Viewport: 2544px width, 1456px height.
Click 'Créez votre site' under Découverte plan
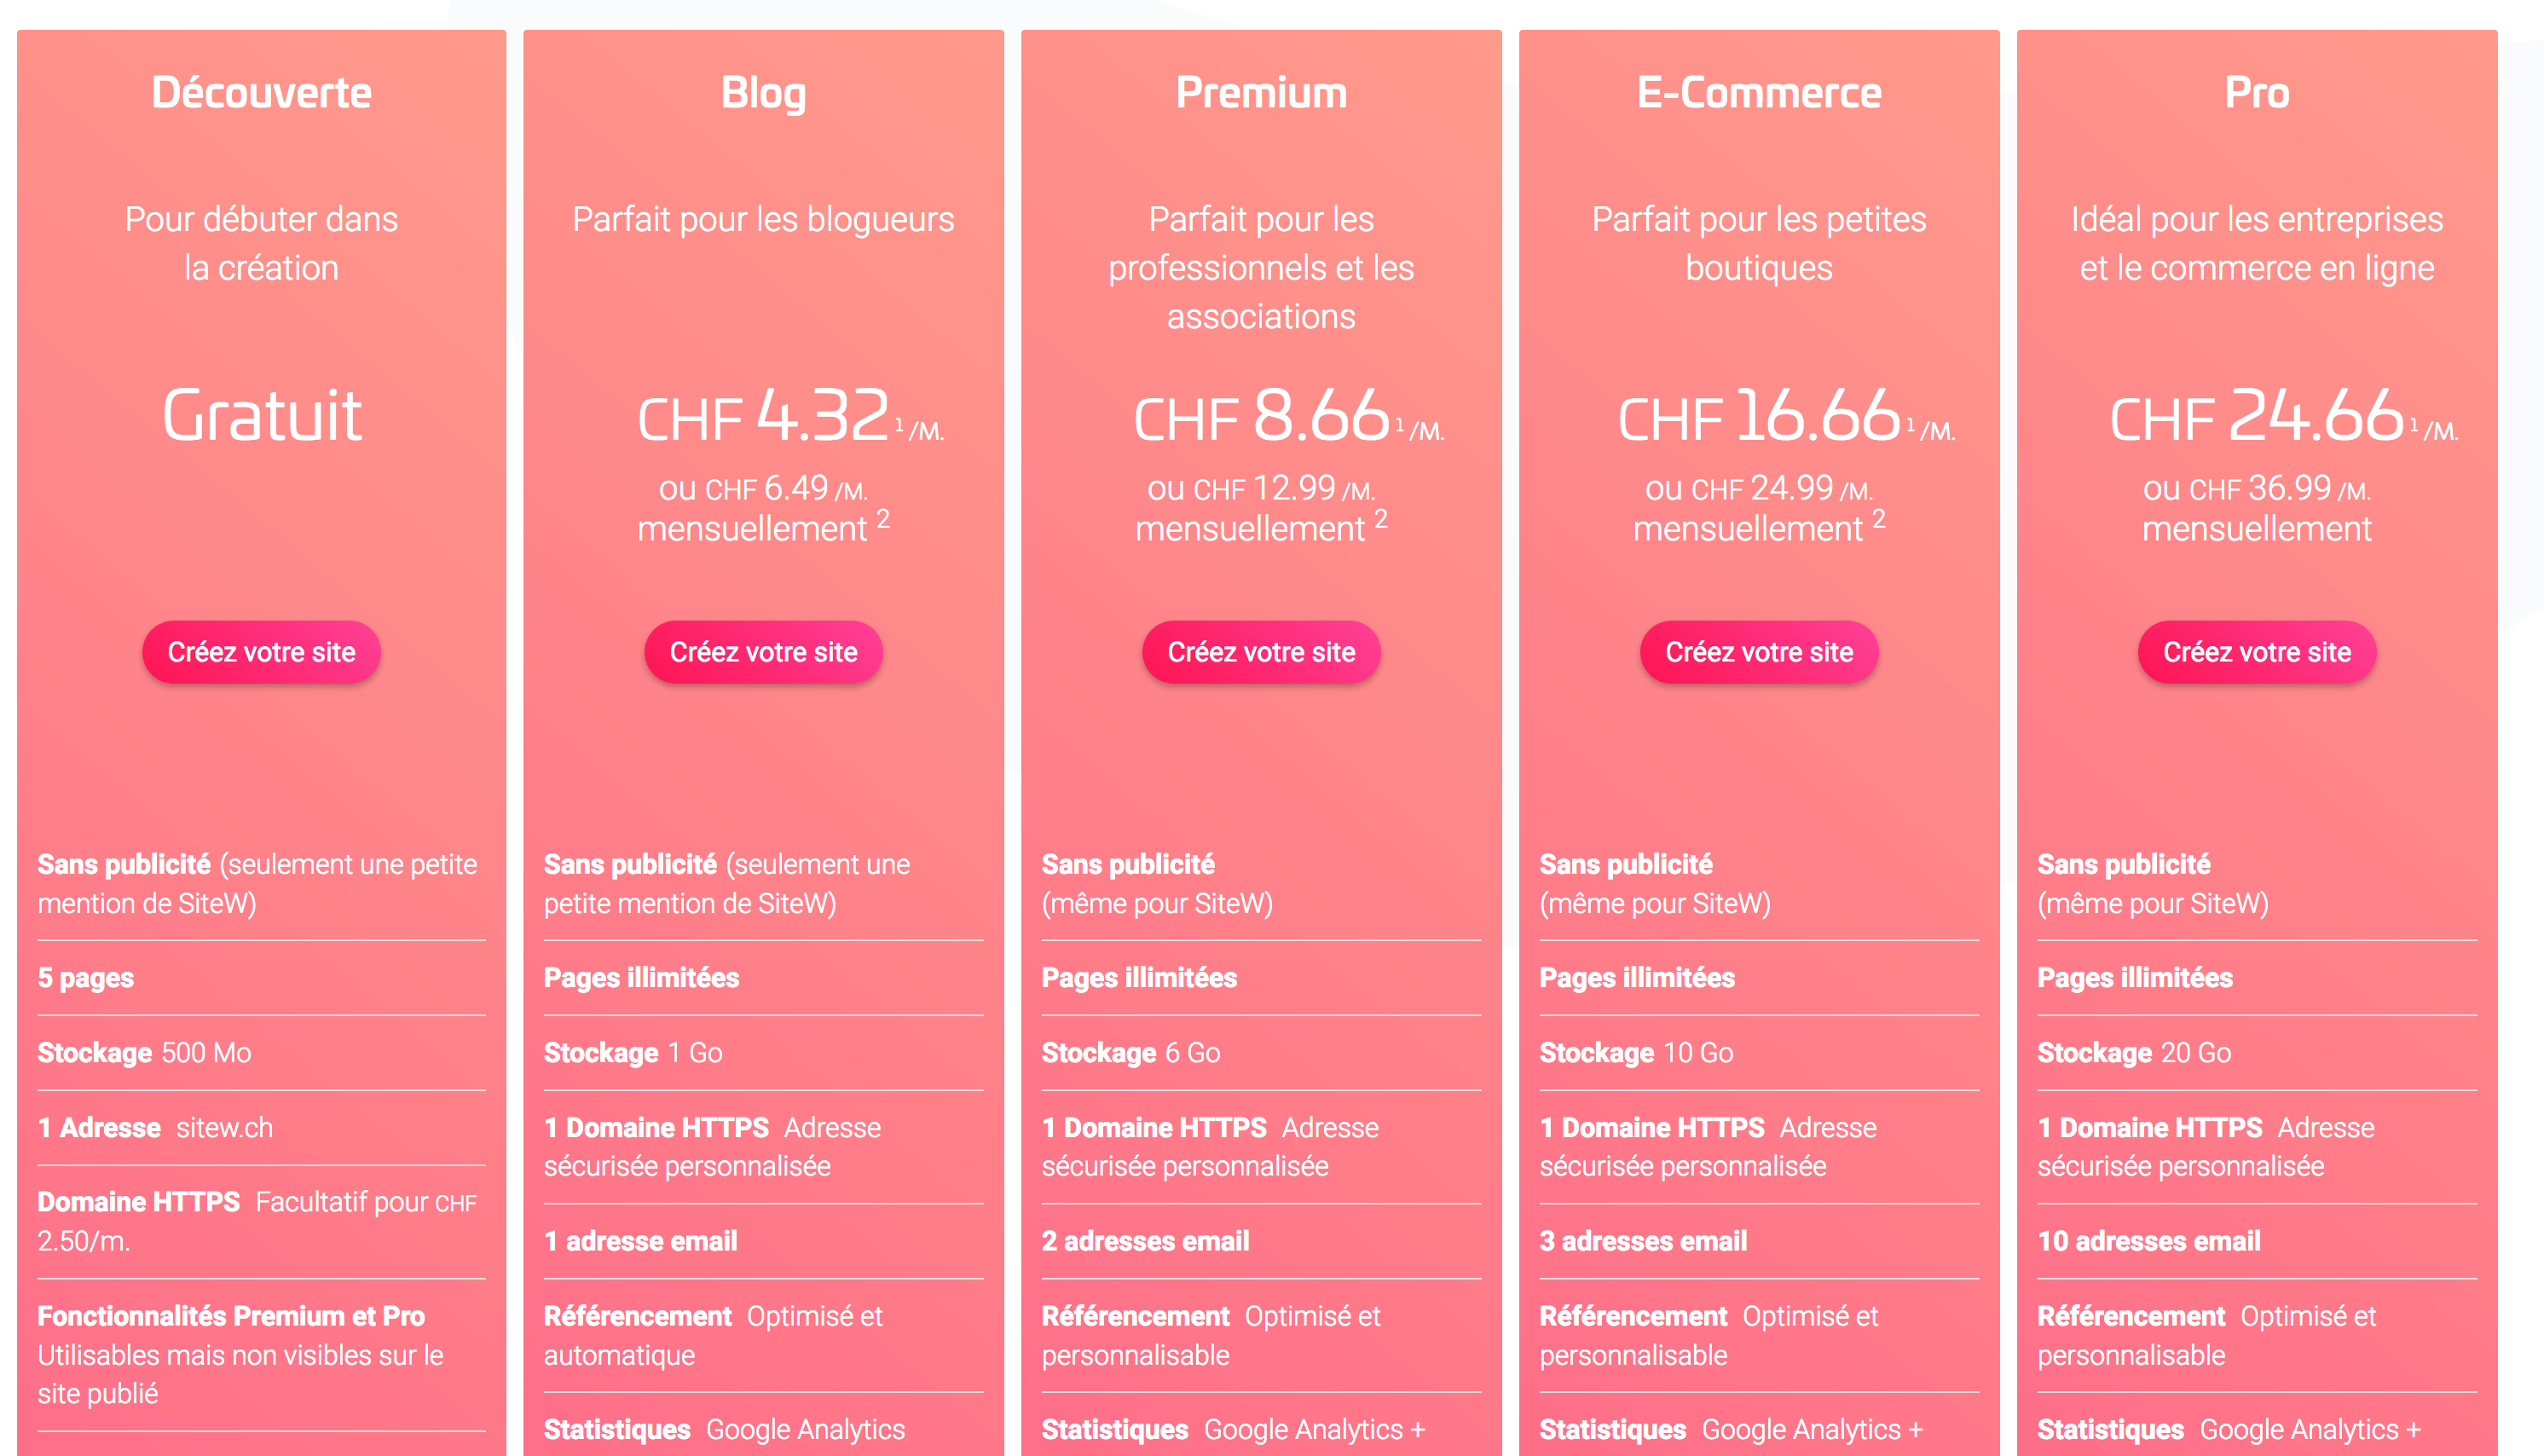point(261,652)
